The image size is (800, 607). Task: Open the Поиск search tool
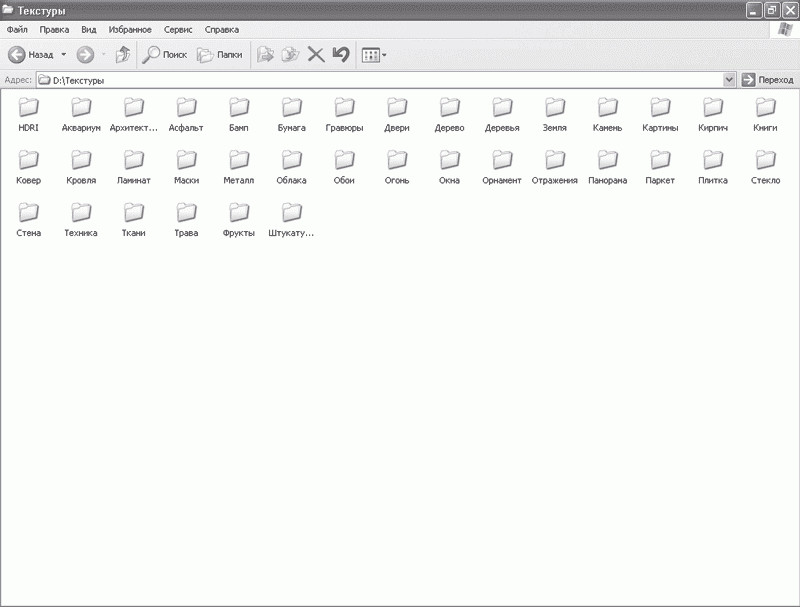pos(165,55)
